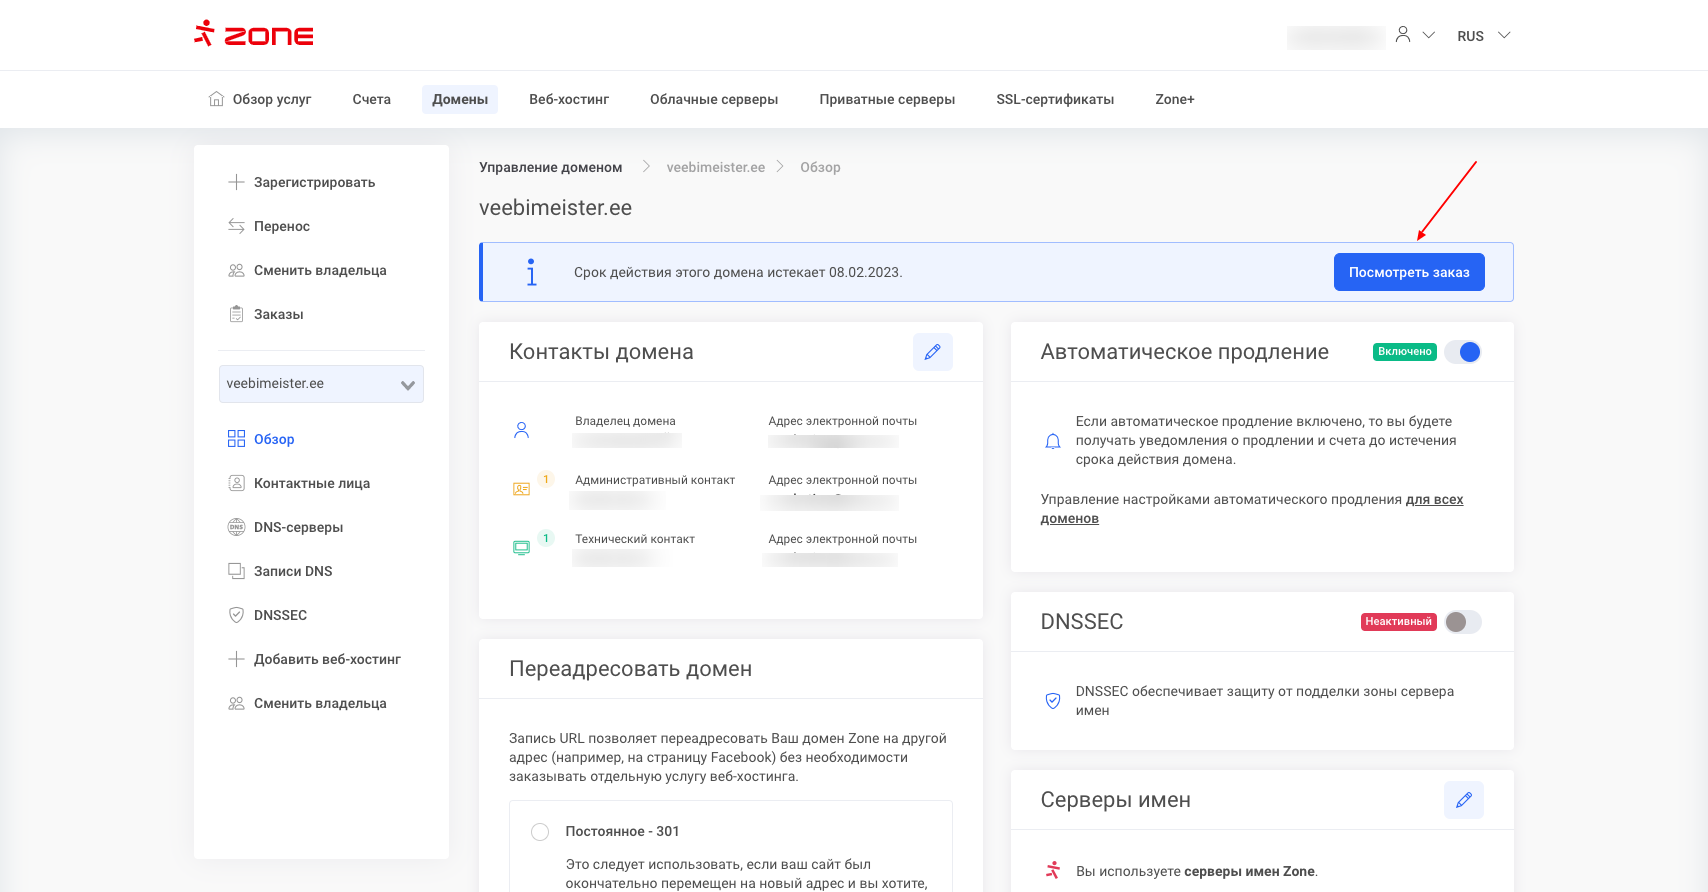Open the veebimeister.ee domain dropdown
This screenshot has width=1708, height=892.
[x=321, y=384]
